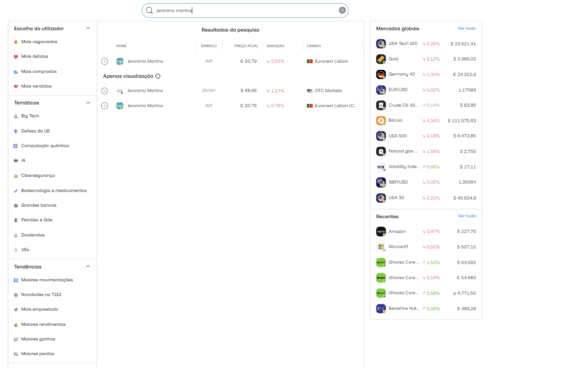Open Berkshire Hathaway in Recentes

426,308
